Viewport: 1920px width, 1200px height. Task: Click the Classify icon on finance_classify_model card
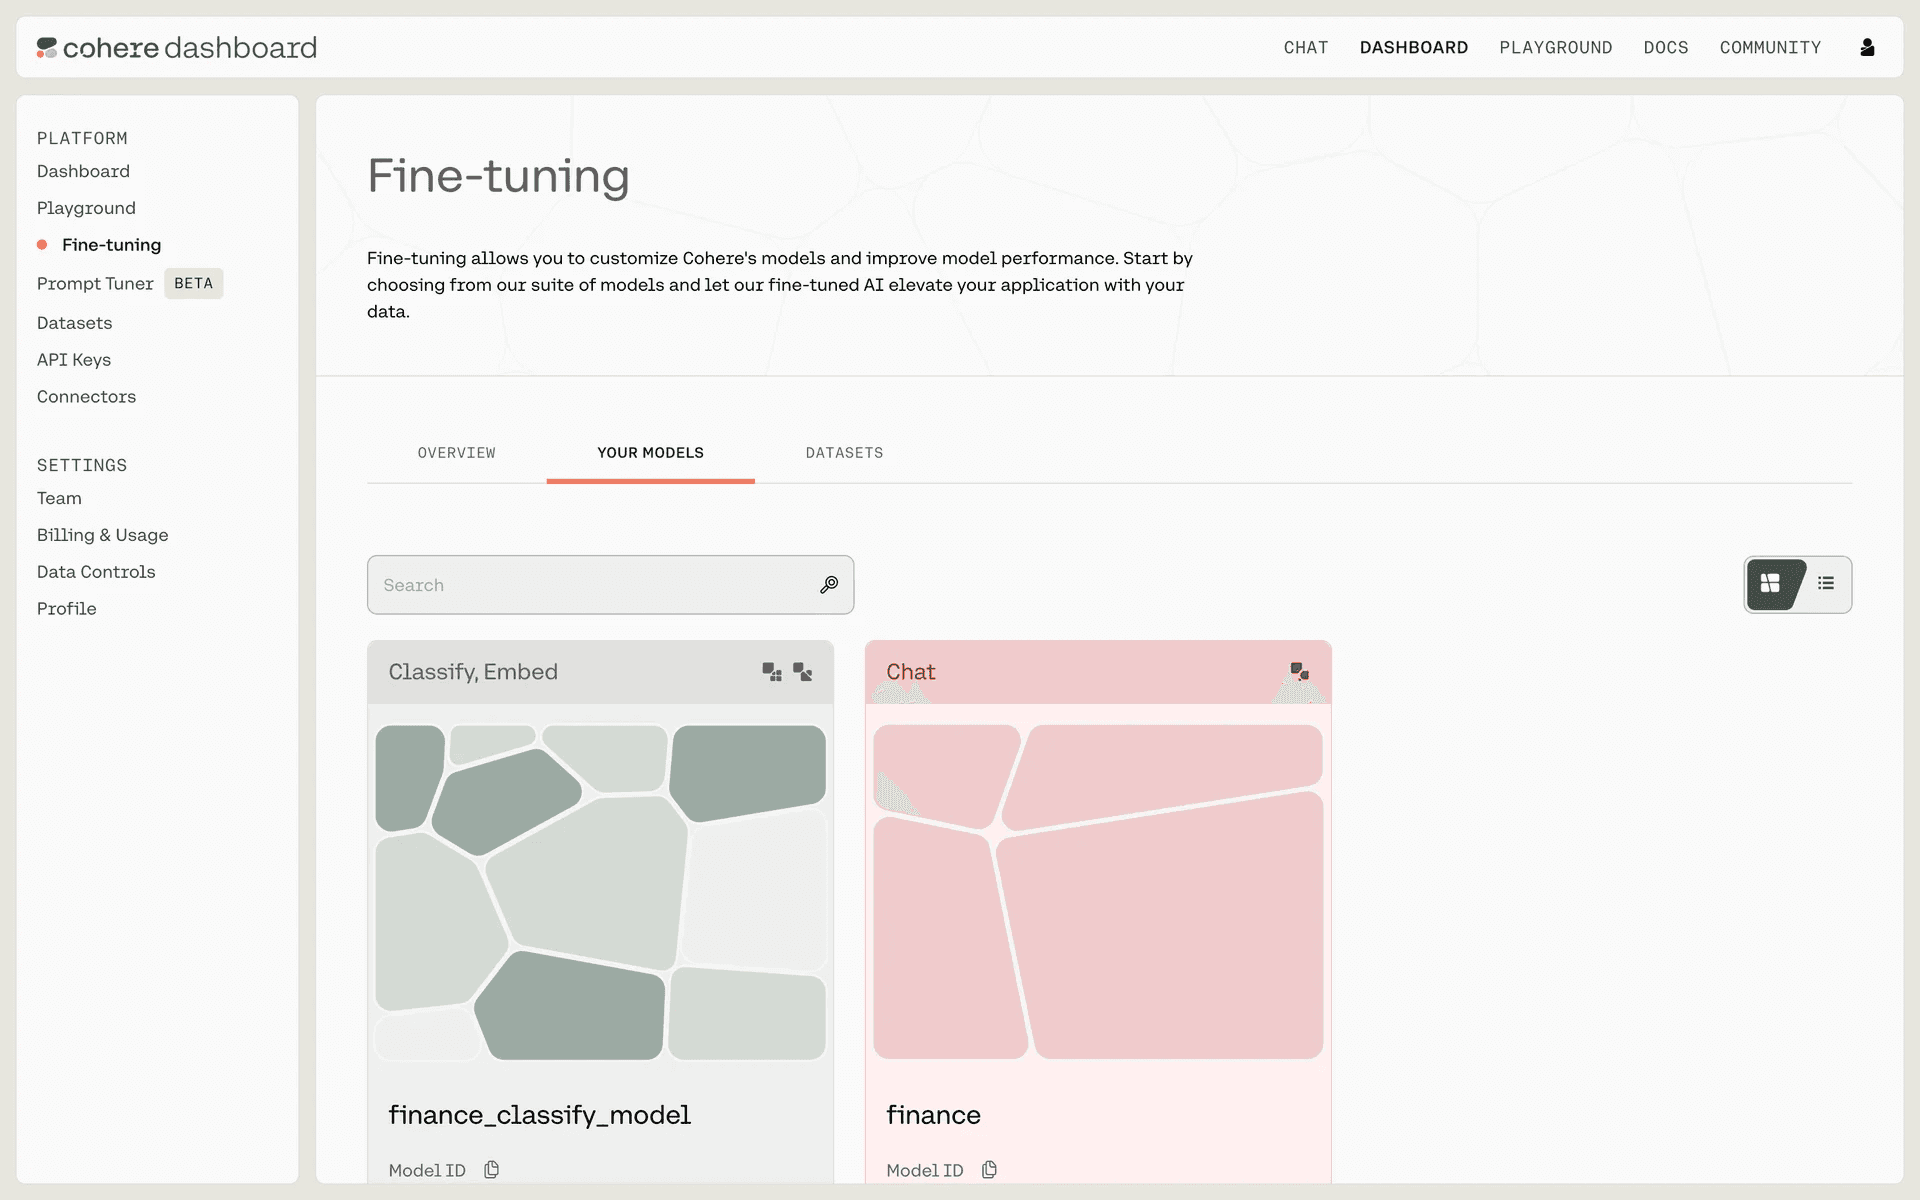click(771, 672)
